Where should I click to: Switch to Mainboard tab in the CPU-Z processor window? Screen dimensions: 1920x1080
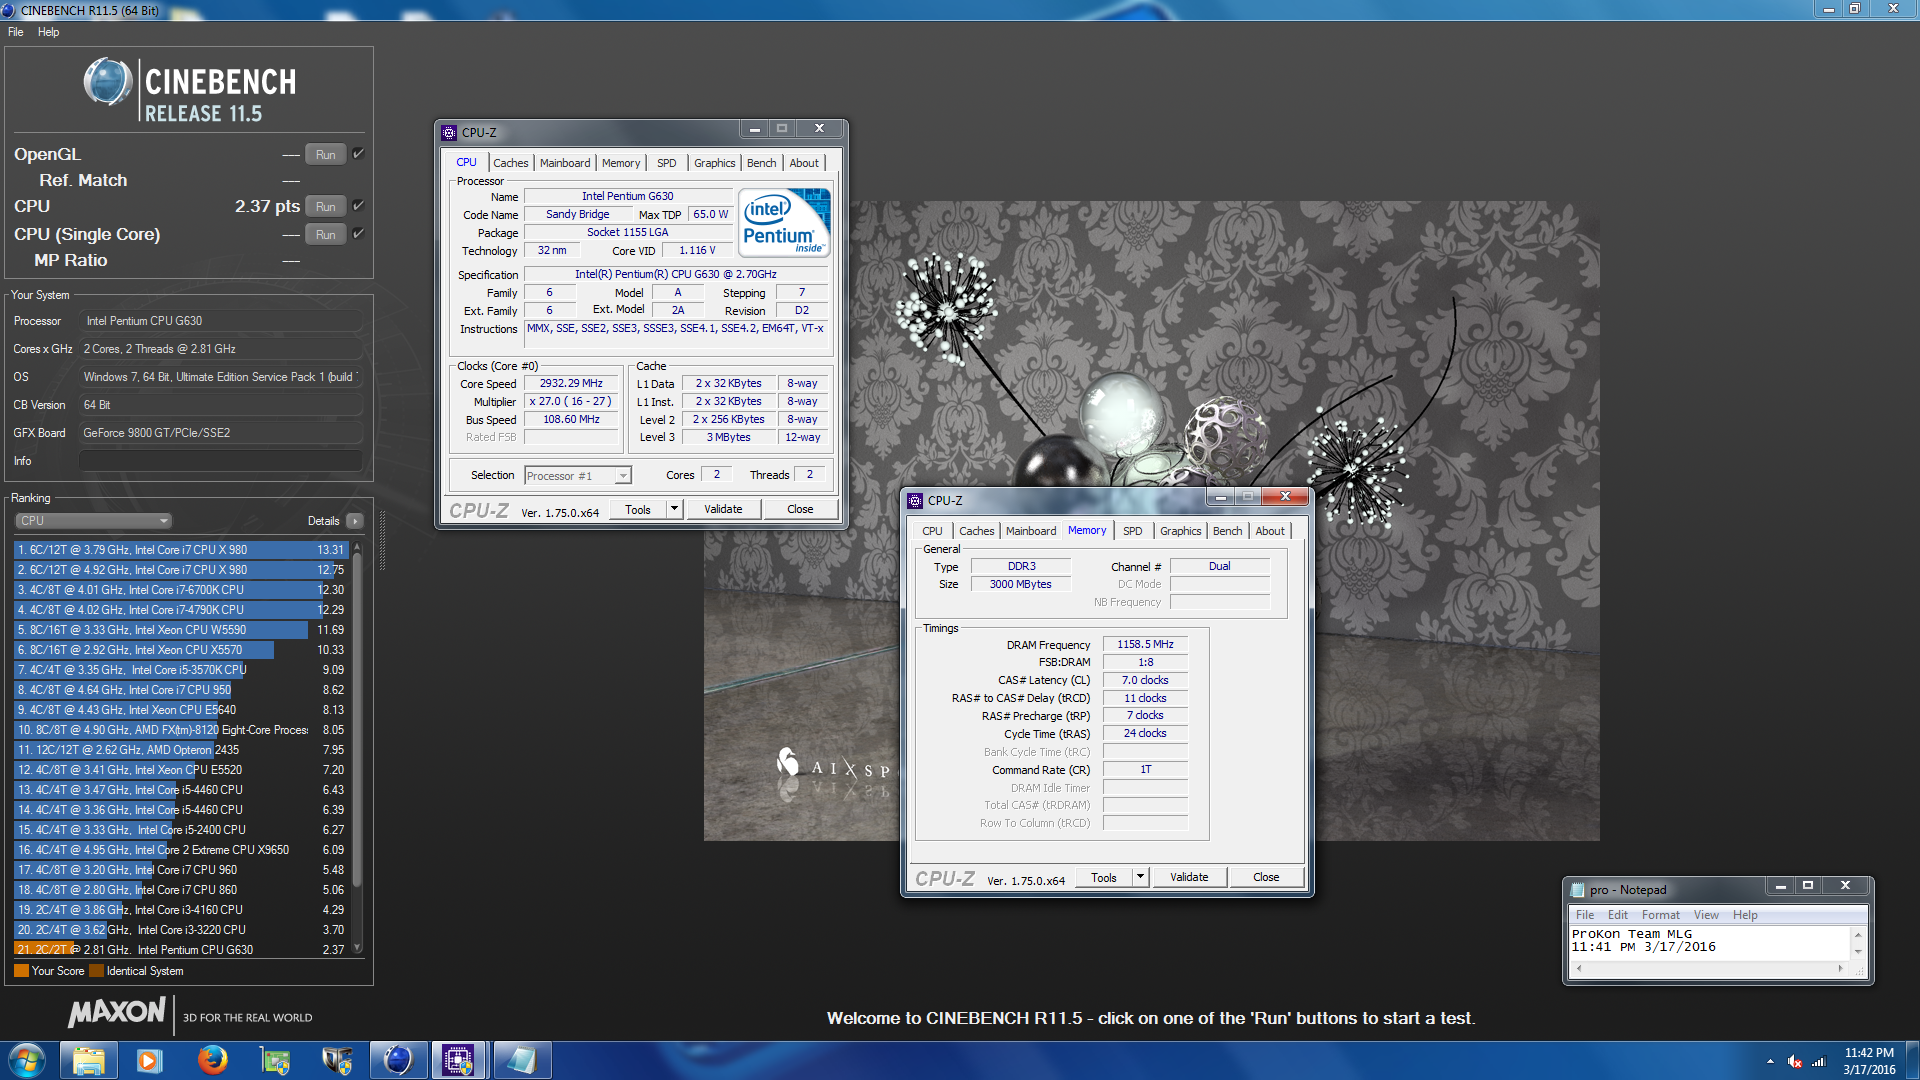[565, 163]
